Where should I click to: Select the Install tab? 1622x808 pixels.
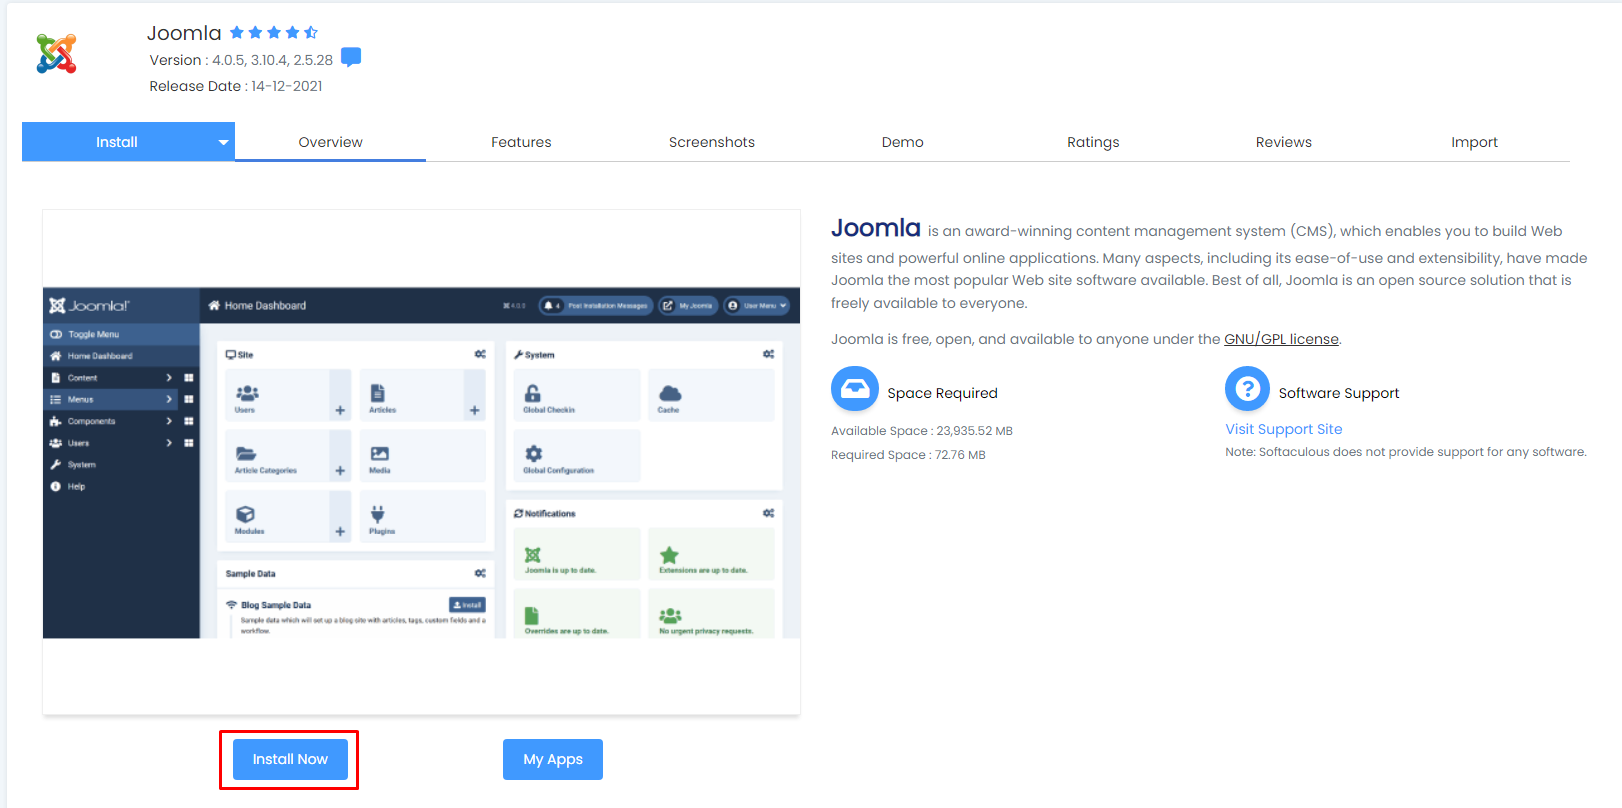pos(117,142)
